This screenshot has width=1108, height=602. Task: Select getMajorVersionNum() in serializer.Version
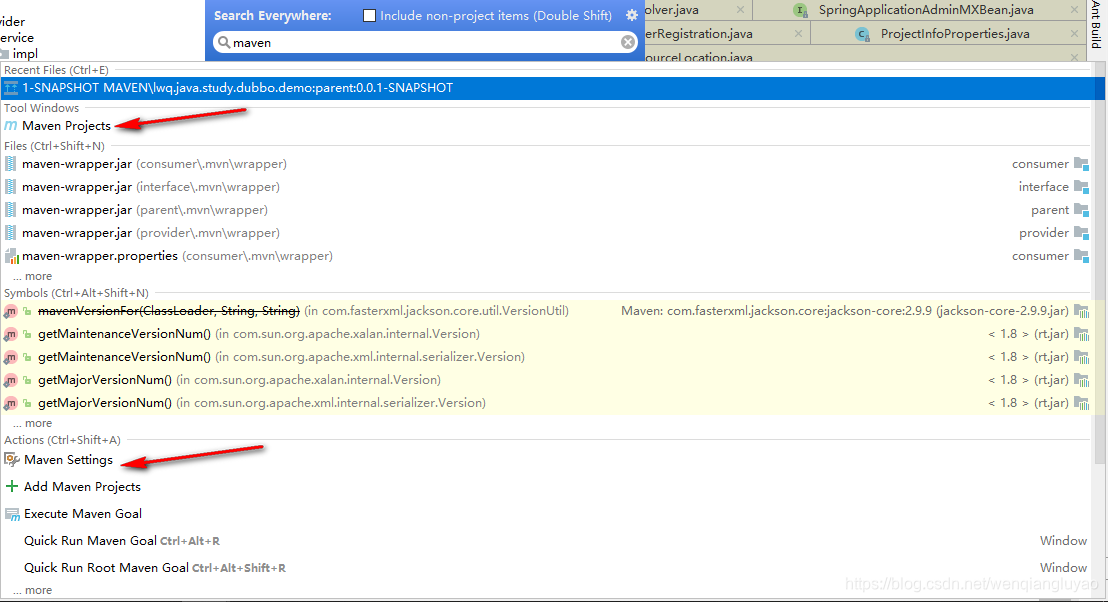pos(546,403)
